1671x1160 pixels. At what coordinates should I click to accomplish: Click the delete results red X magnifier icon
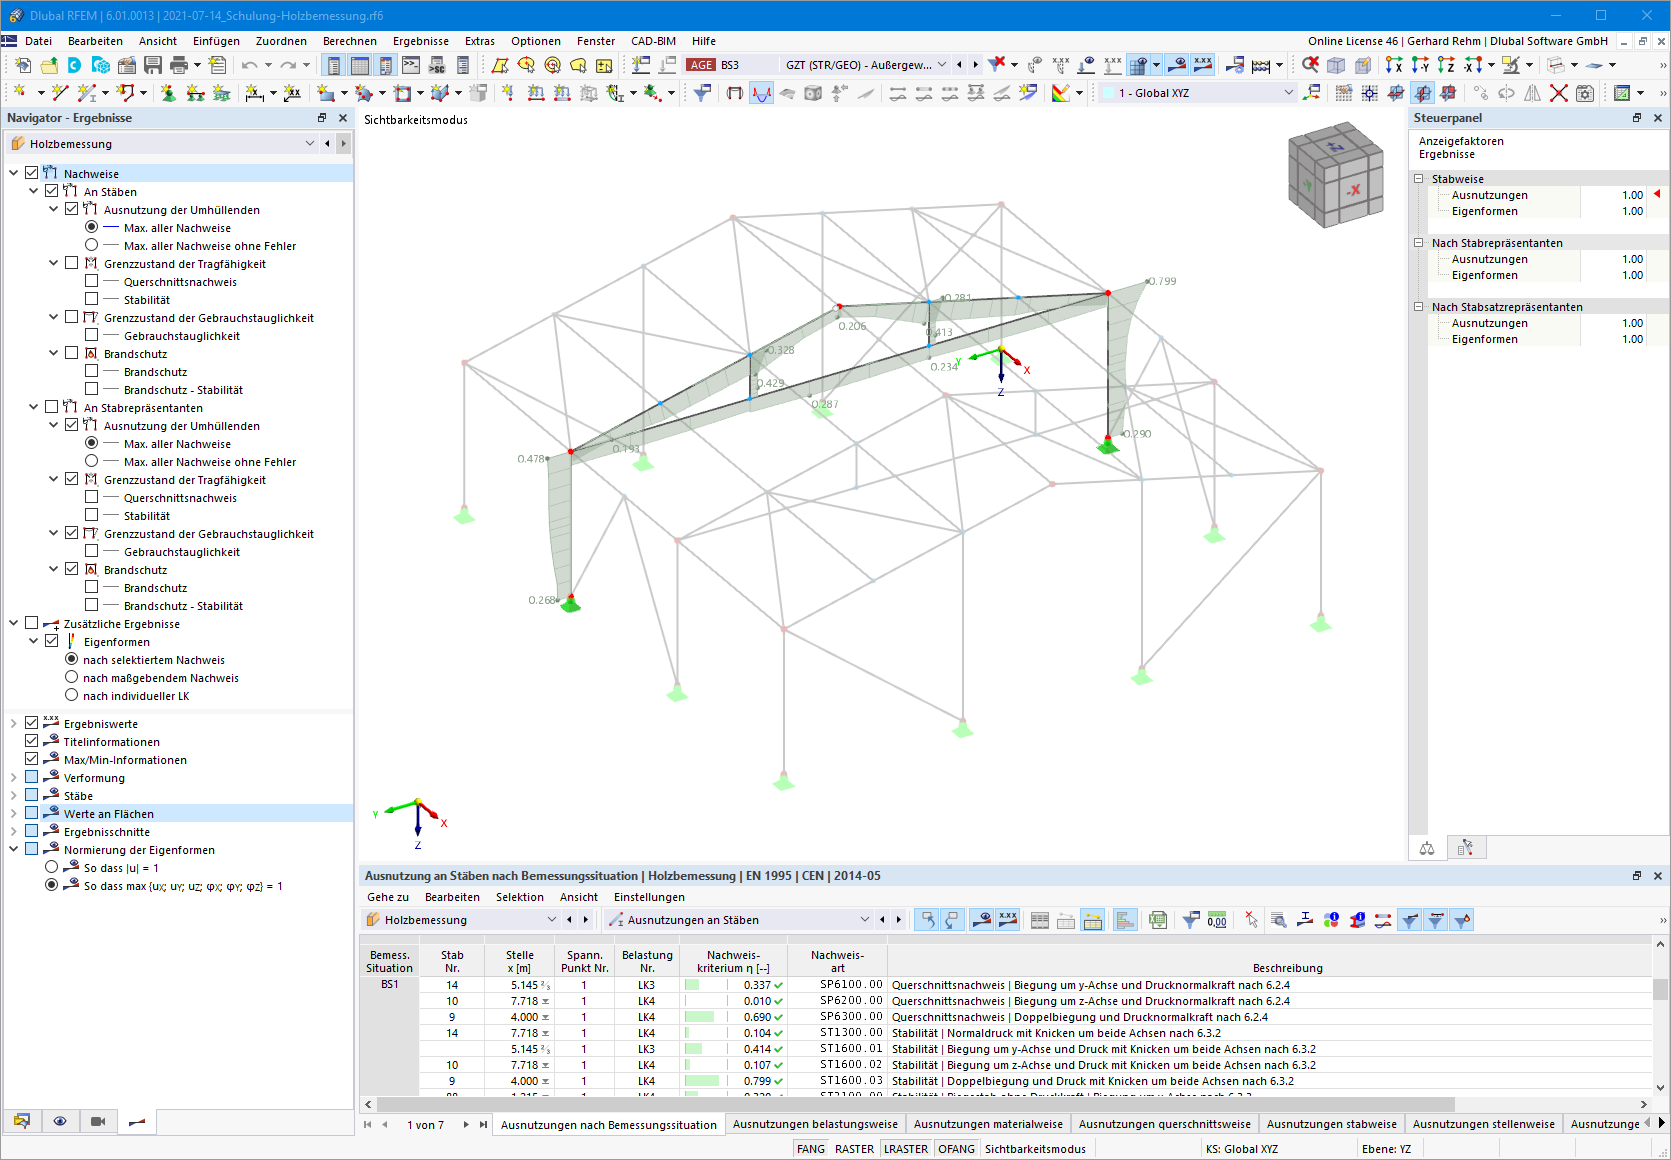tap(1310, 65)
